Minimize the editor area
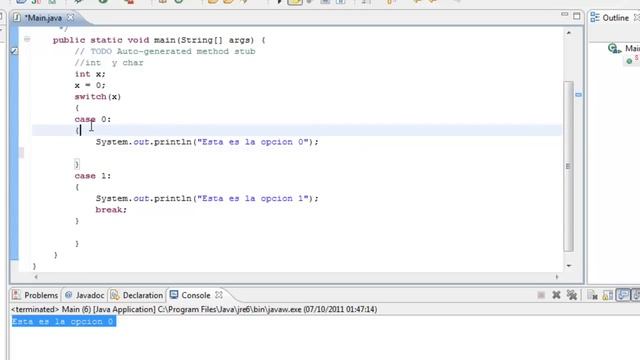Viewport: 640px width, 360px height. tap(564, 15)
